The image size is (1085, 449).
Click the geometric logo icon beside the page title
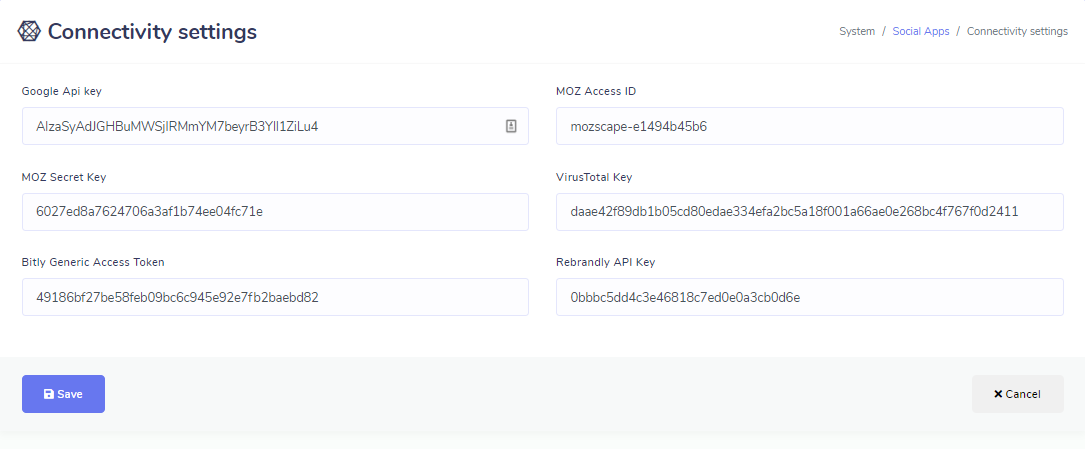tap(30, 32)
